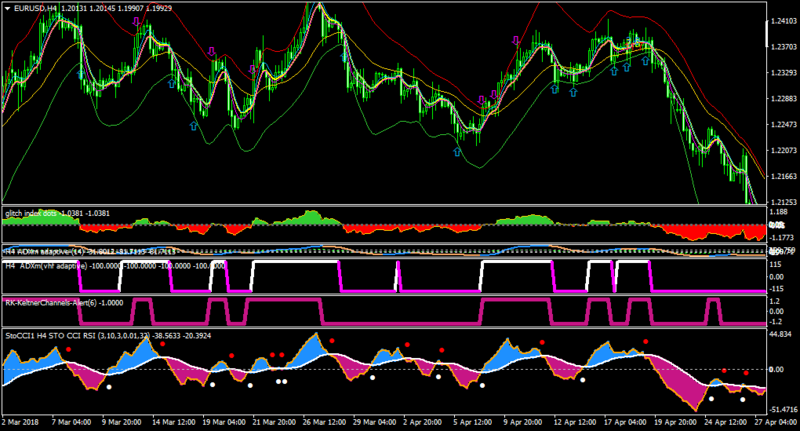This screenshot has width=800, height=431.
Task: Click the '12 Apr 12:00' time label
Action: pos(575,422)
